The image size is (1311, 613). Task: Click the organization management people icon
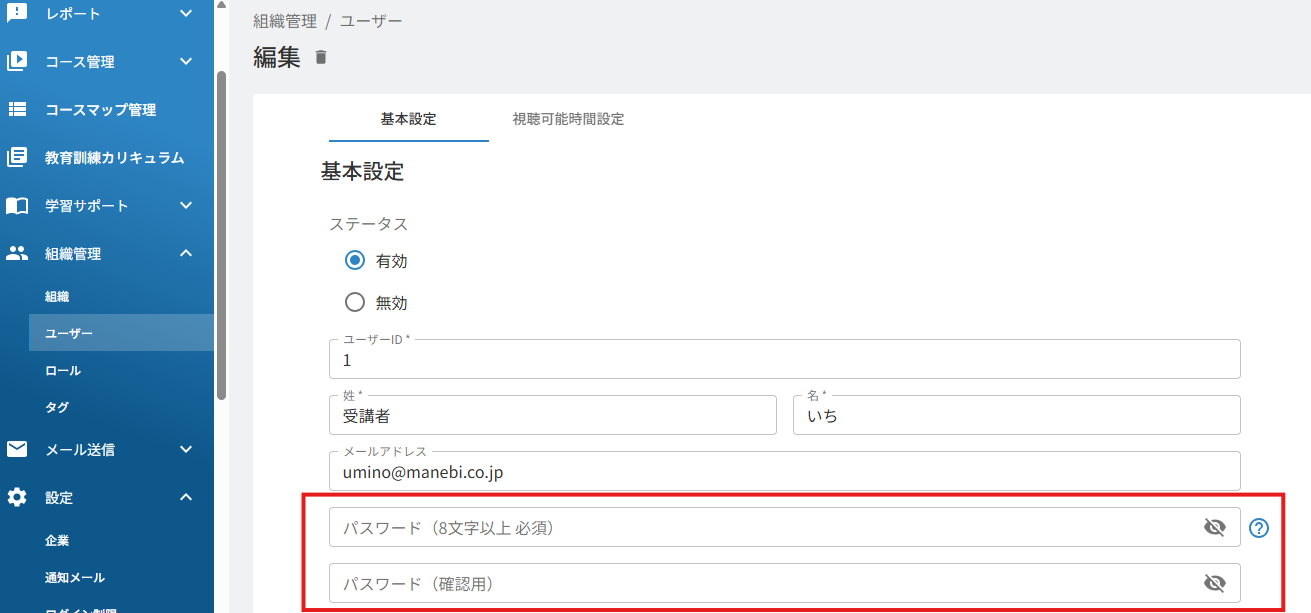click(17, 253)
